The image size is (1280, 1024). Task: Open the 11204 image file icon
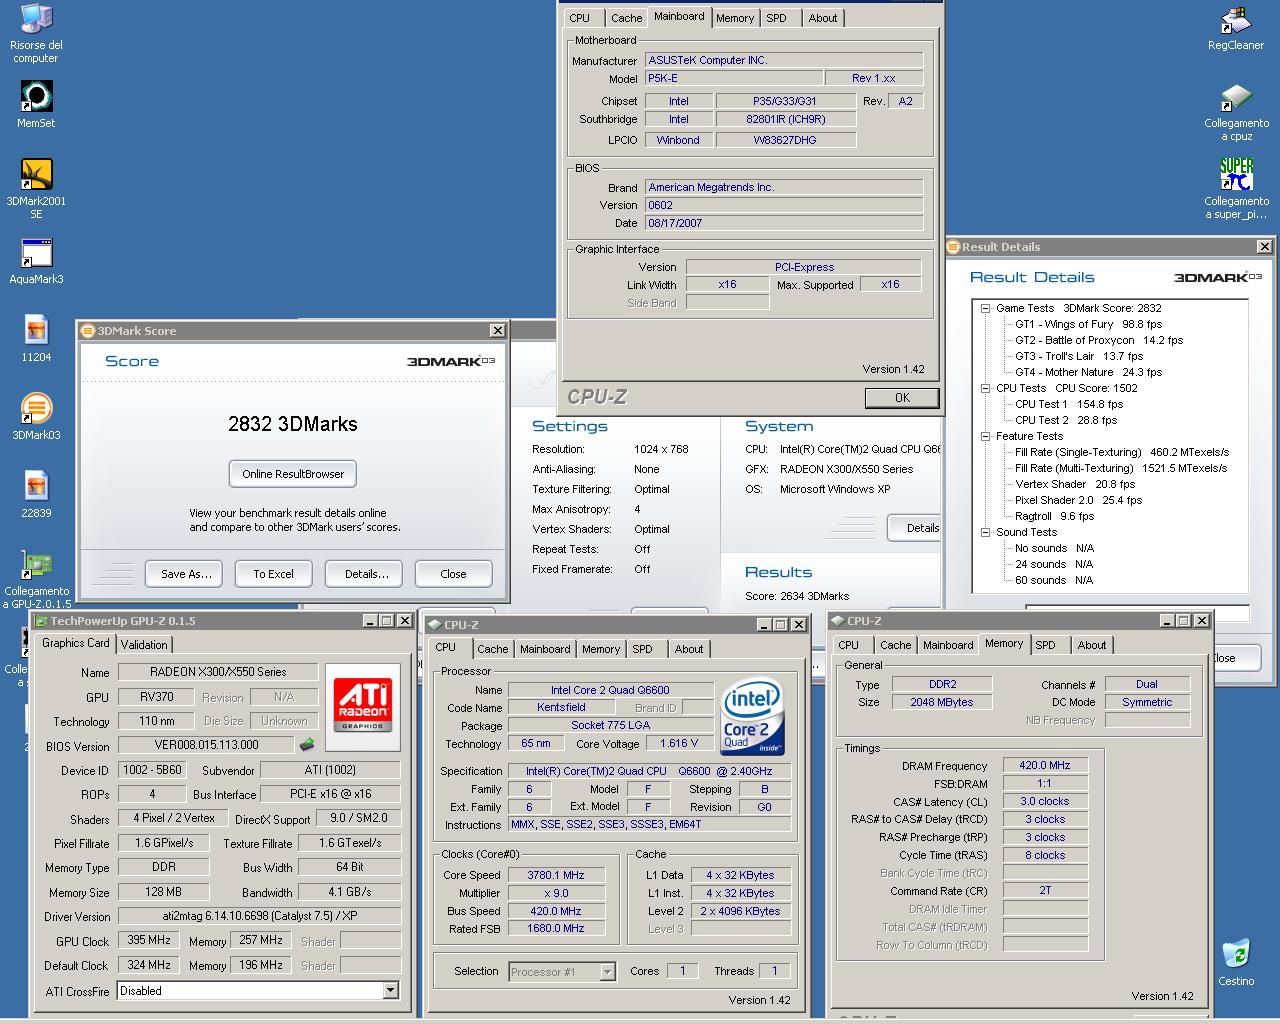coord(36,338)
